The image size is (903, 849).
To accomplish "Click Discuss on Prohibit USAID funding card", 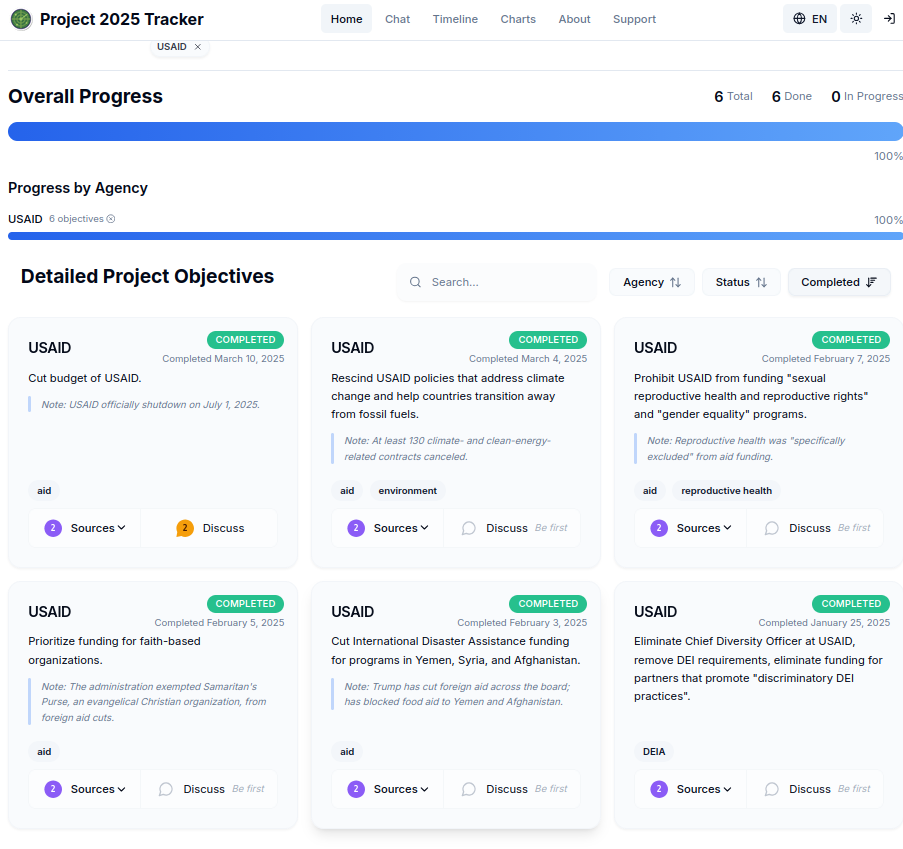I will (x=815, y=528).
